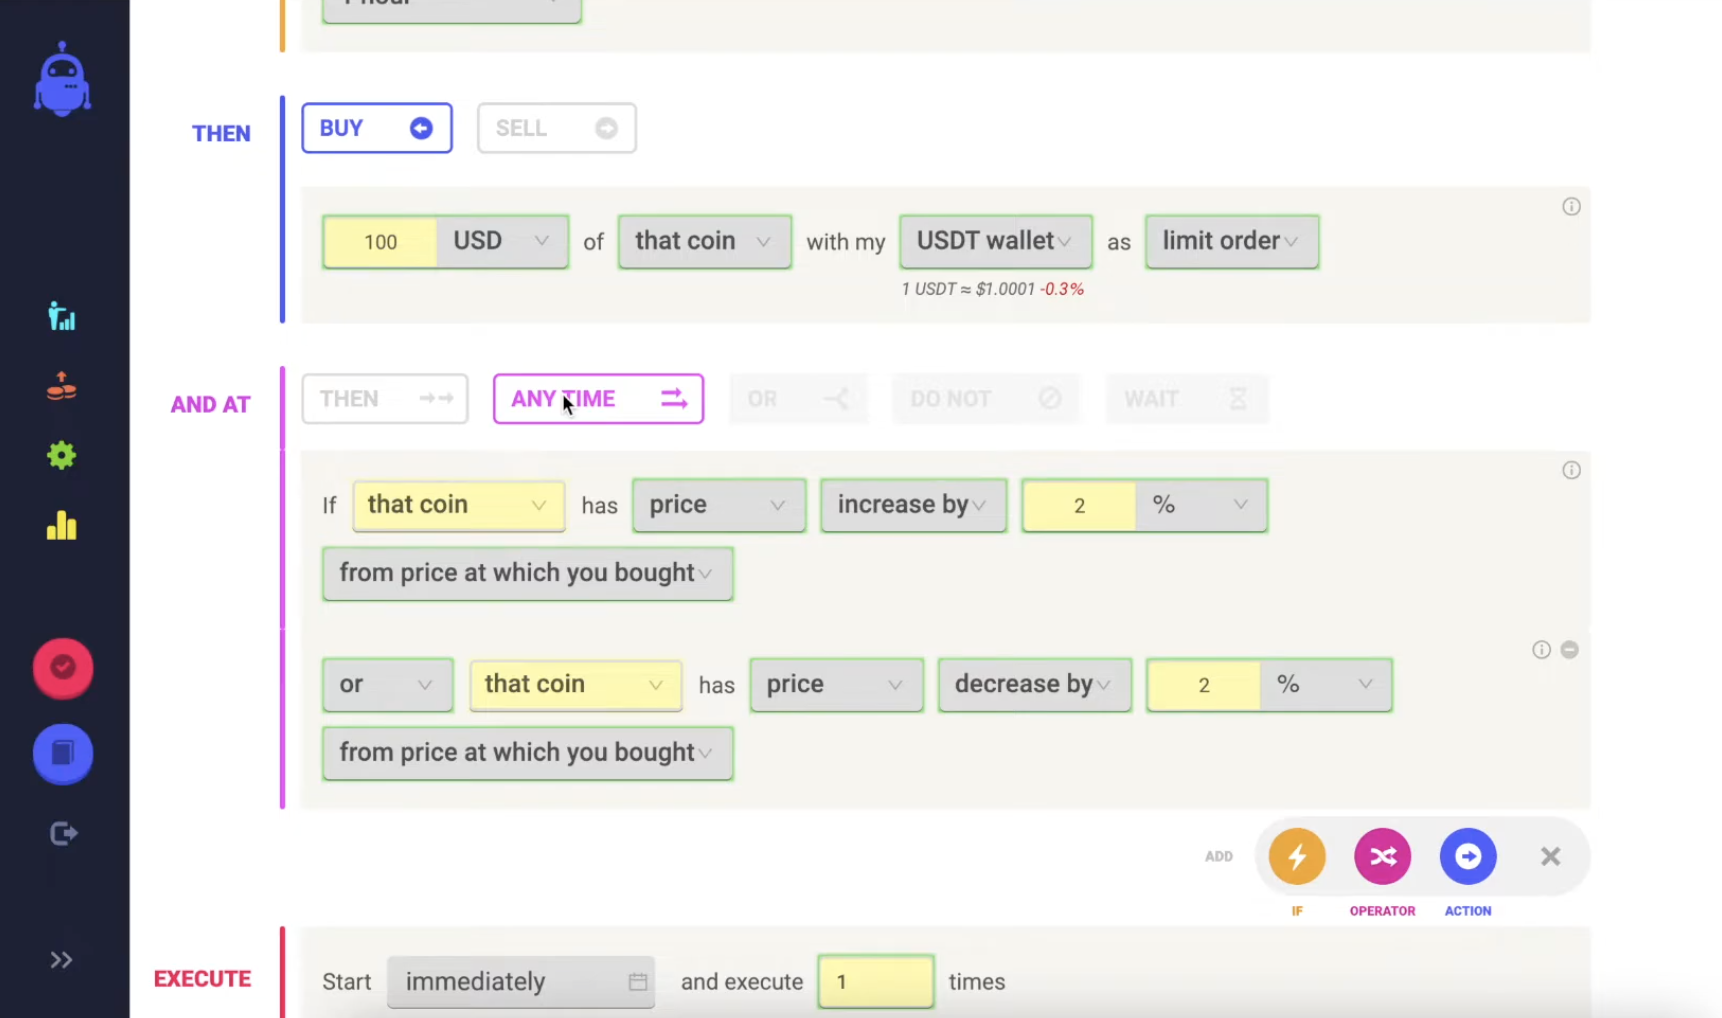The height and width of the screenshot is (1018, 1722).
Task: Expand the 'USDT wallet' dropdown
Action: tap(995, 241)
